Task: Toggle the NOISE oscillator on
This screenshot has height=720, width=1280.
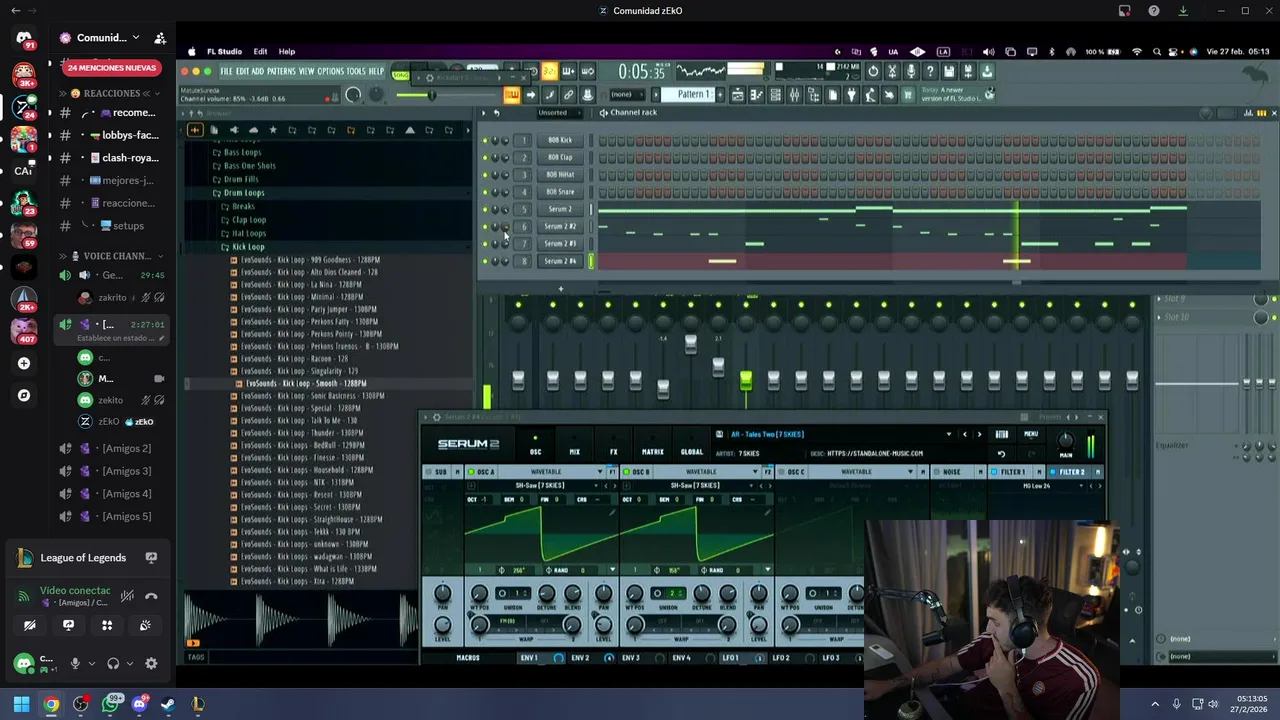Action: click(937, 472)
